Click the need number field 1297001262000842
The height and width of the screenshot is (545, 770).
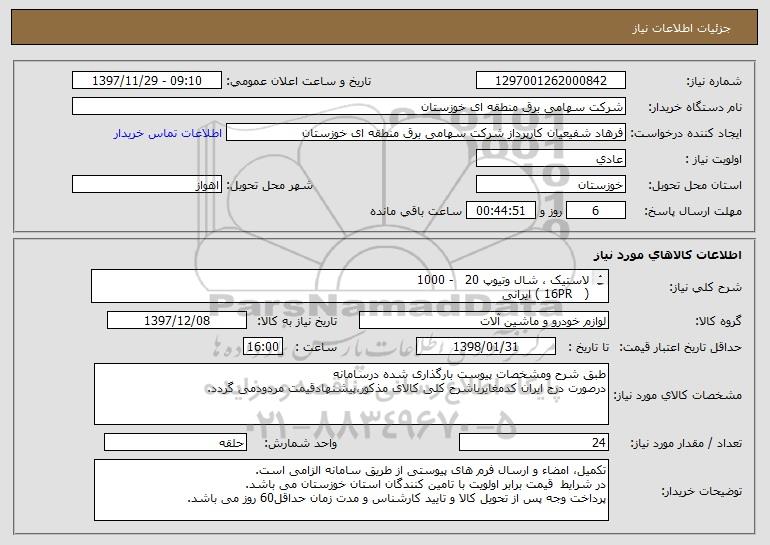(551, 80)
